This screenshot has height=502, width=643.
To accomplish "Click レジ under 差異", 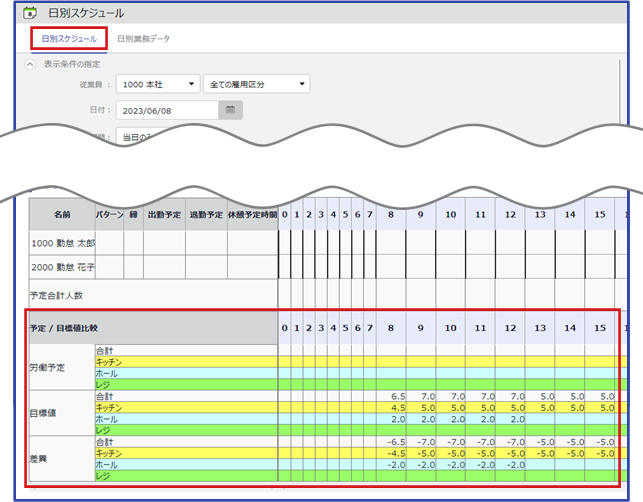I will (x=187, y=476).
